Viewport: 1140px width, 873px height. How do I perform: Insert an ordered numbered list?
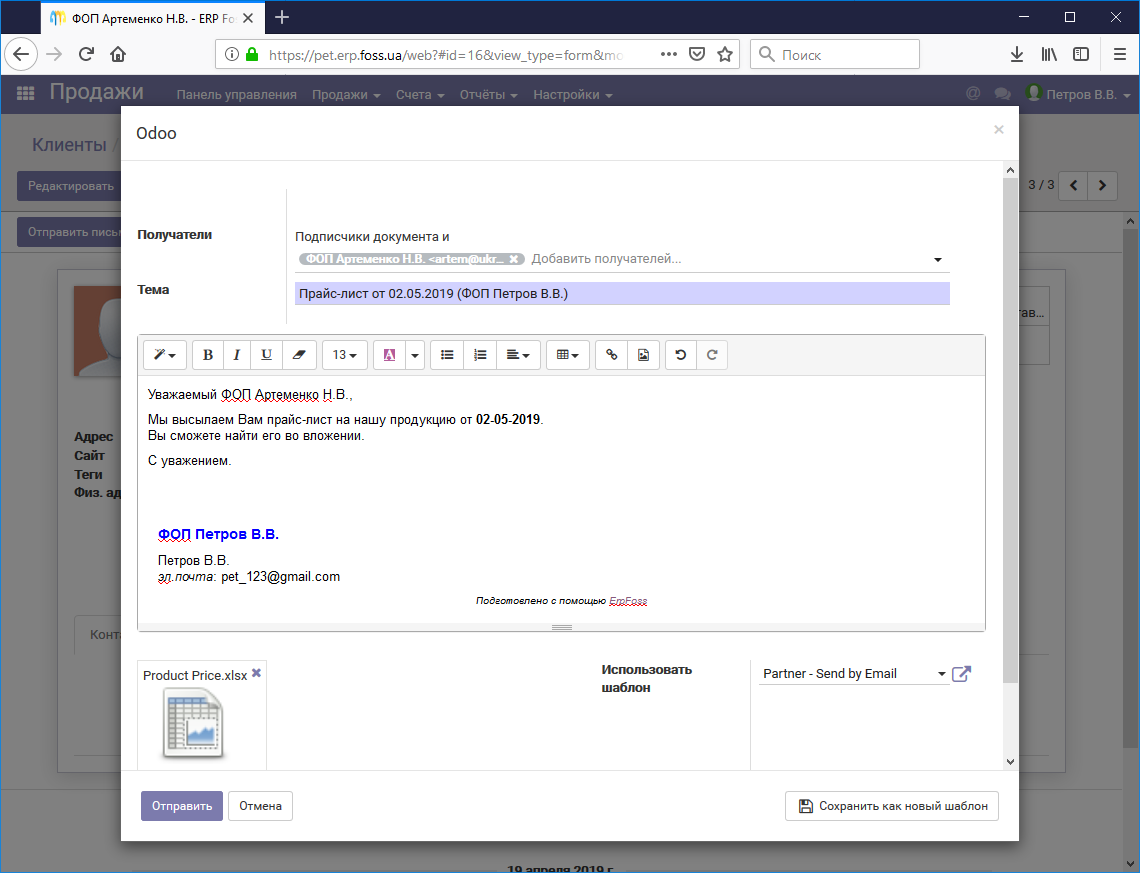click(x=480, y=355)
